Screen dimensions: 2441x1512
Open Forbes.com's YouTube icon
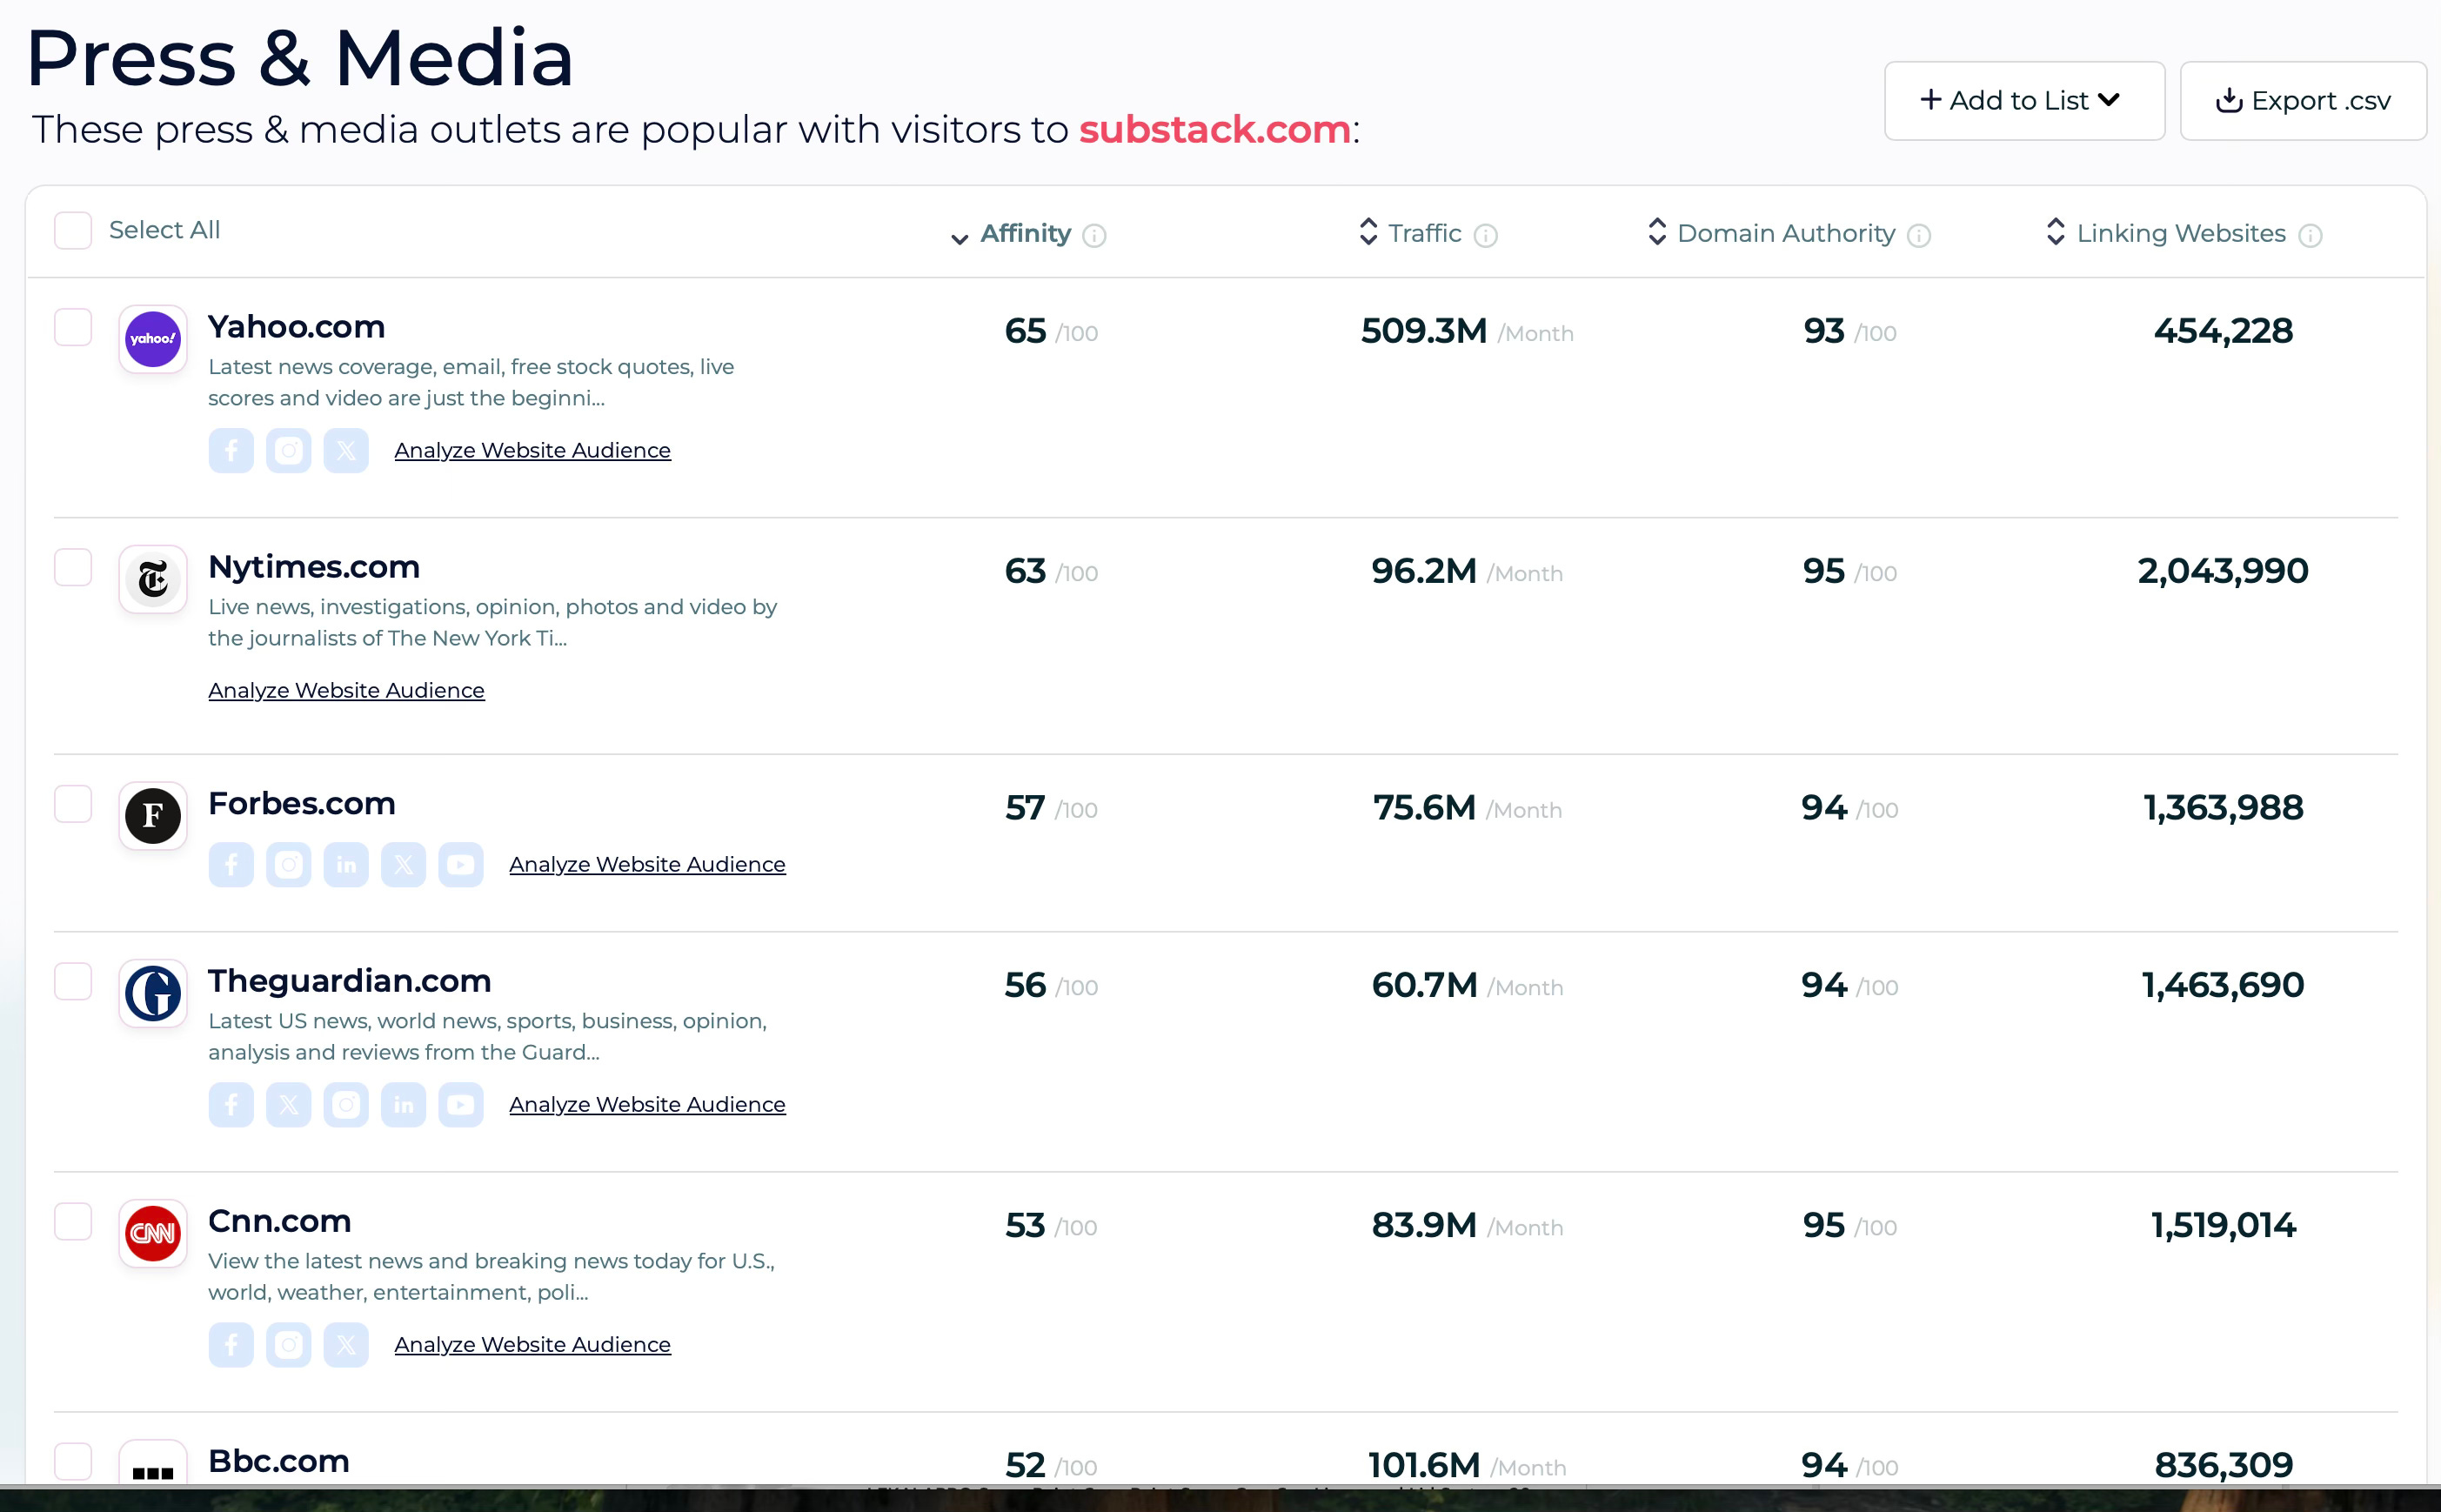pyautogui.click(x=461, y=864)
